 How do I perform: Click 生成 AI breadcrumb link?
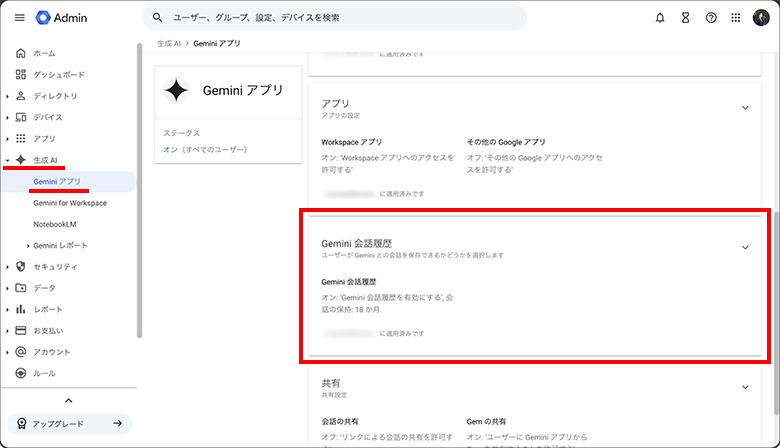(x=169, y=44)
